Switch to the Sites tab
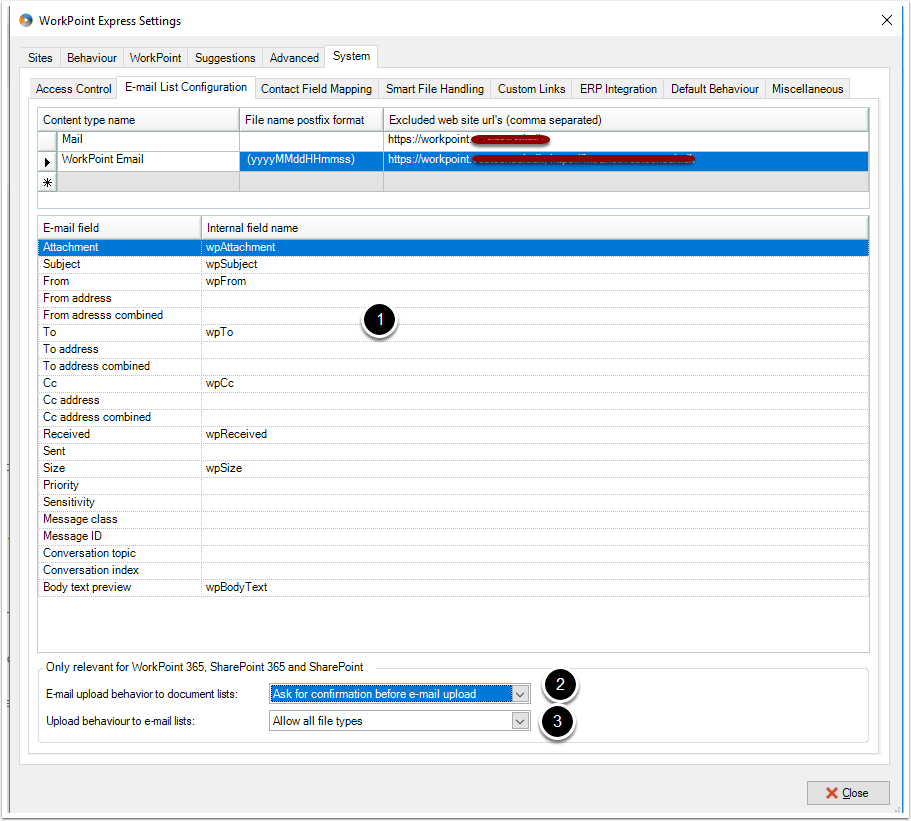Viewport: 911px width, 821px height. [x=40, y=58]
